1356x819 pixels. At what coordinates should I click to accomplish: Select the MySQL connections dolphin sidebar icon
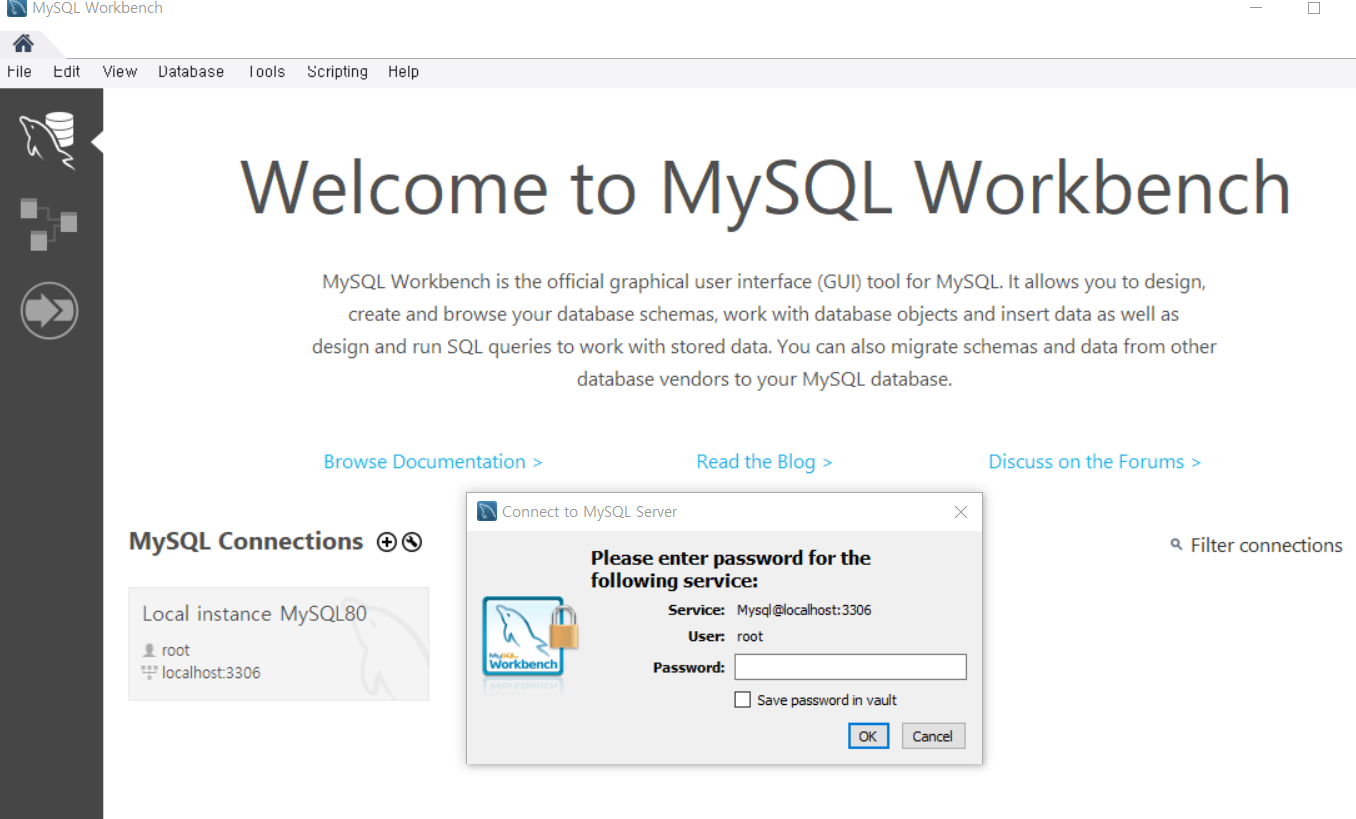click(x=48, y=141)
